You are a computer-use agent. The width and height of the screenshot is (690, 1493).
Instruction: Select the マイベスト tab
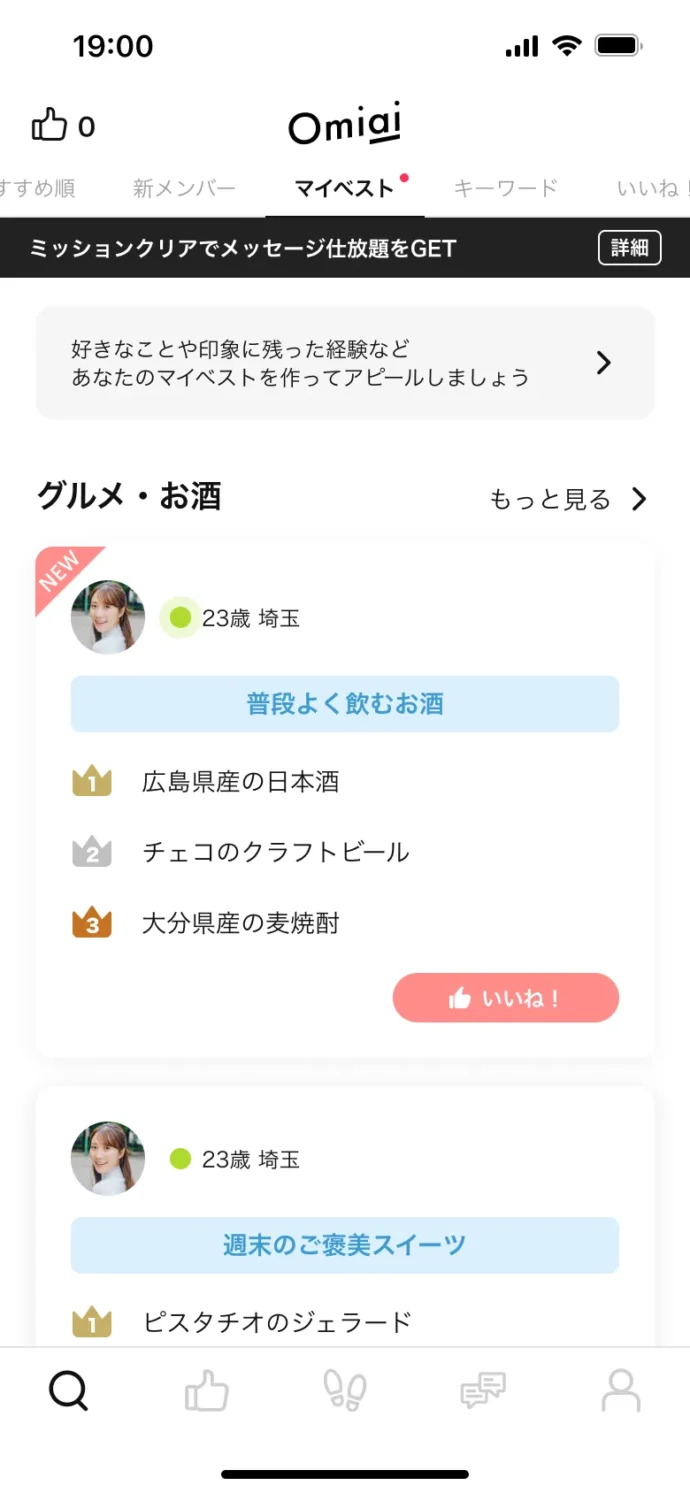(x=344, y=187)
